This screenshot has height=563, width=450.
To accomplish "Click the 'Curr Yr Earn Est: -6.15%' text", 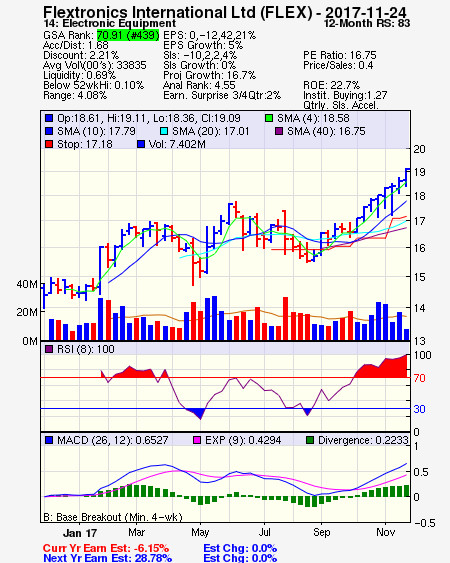I will (106, 548).
